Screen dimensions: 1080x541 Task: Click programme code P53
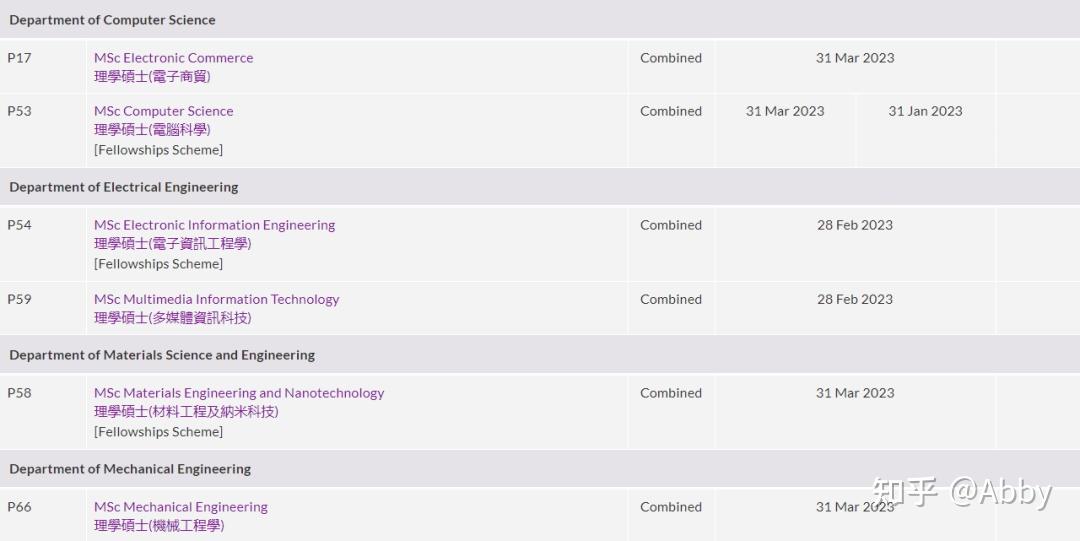[x=19, y=111]
